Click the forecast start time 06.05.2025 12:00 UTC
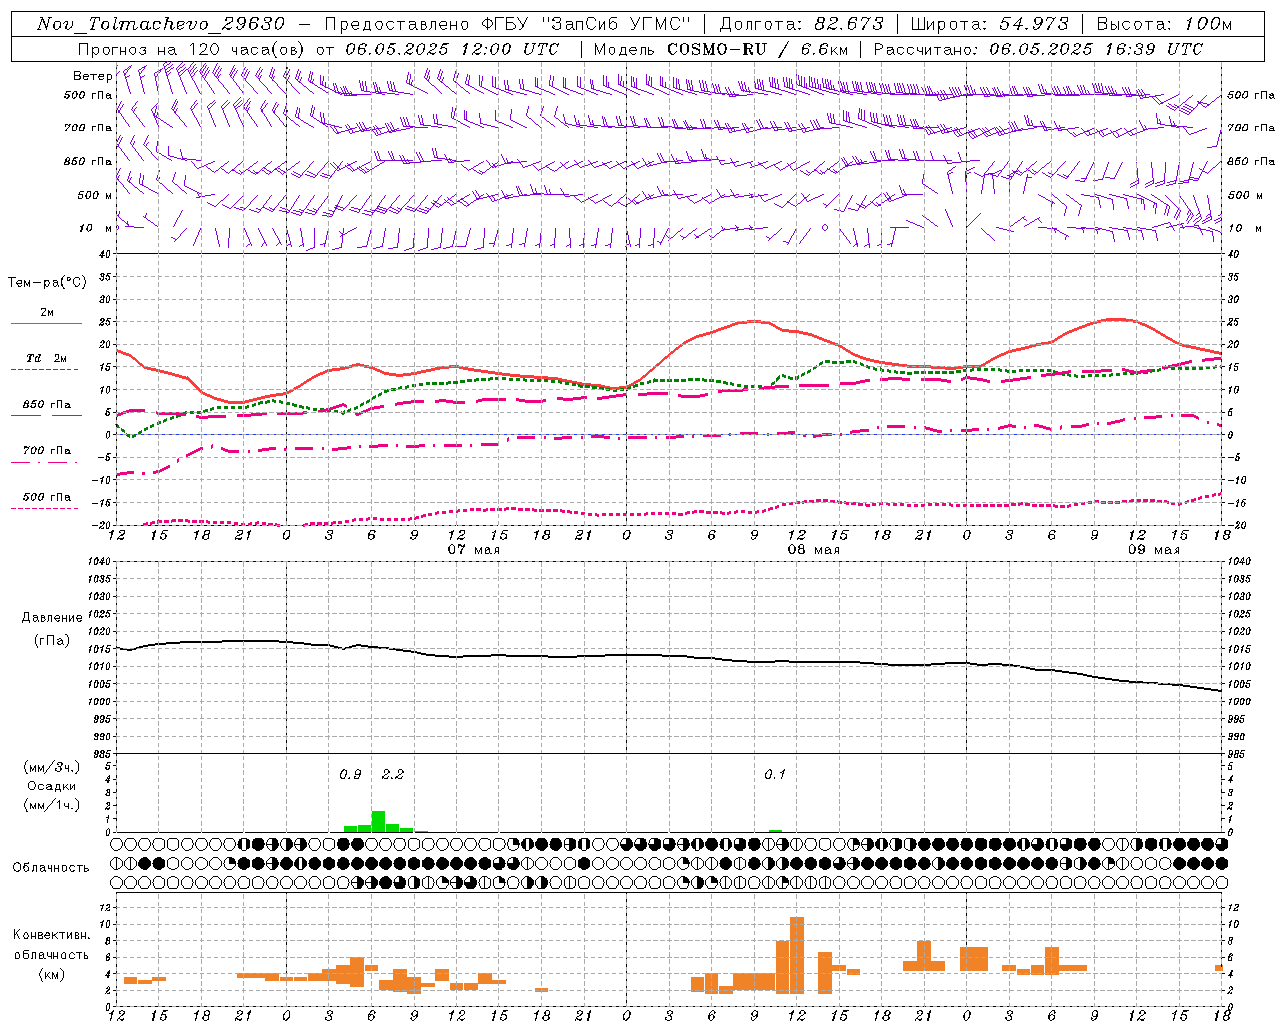 452,49
